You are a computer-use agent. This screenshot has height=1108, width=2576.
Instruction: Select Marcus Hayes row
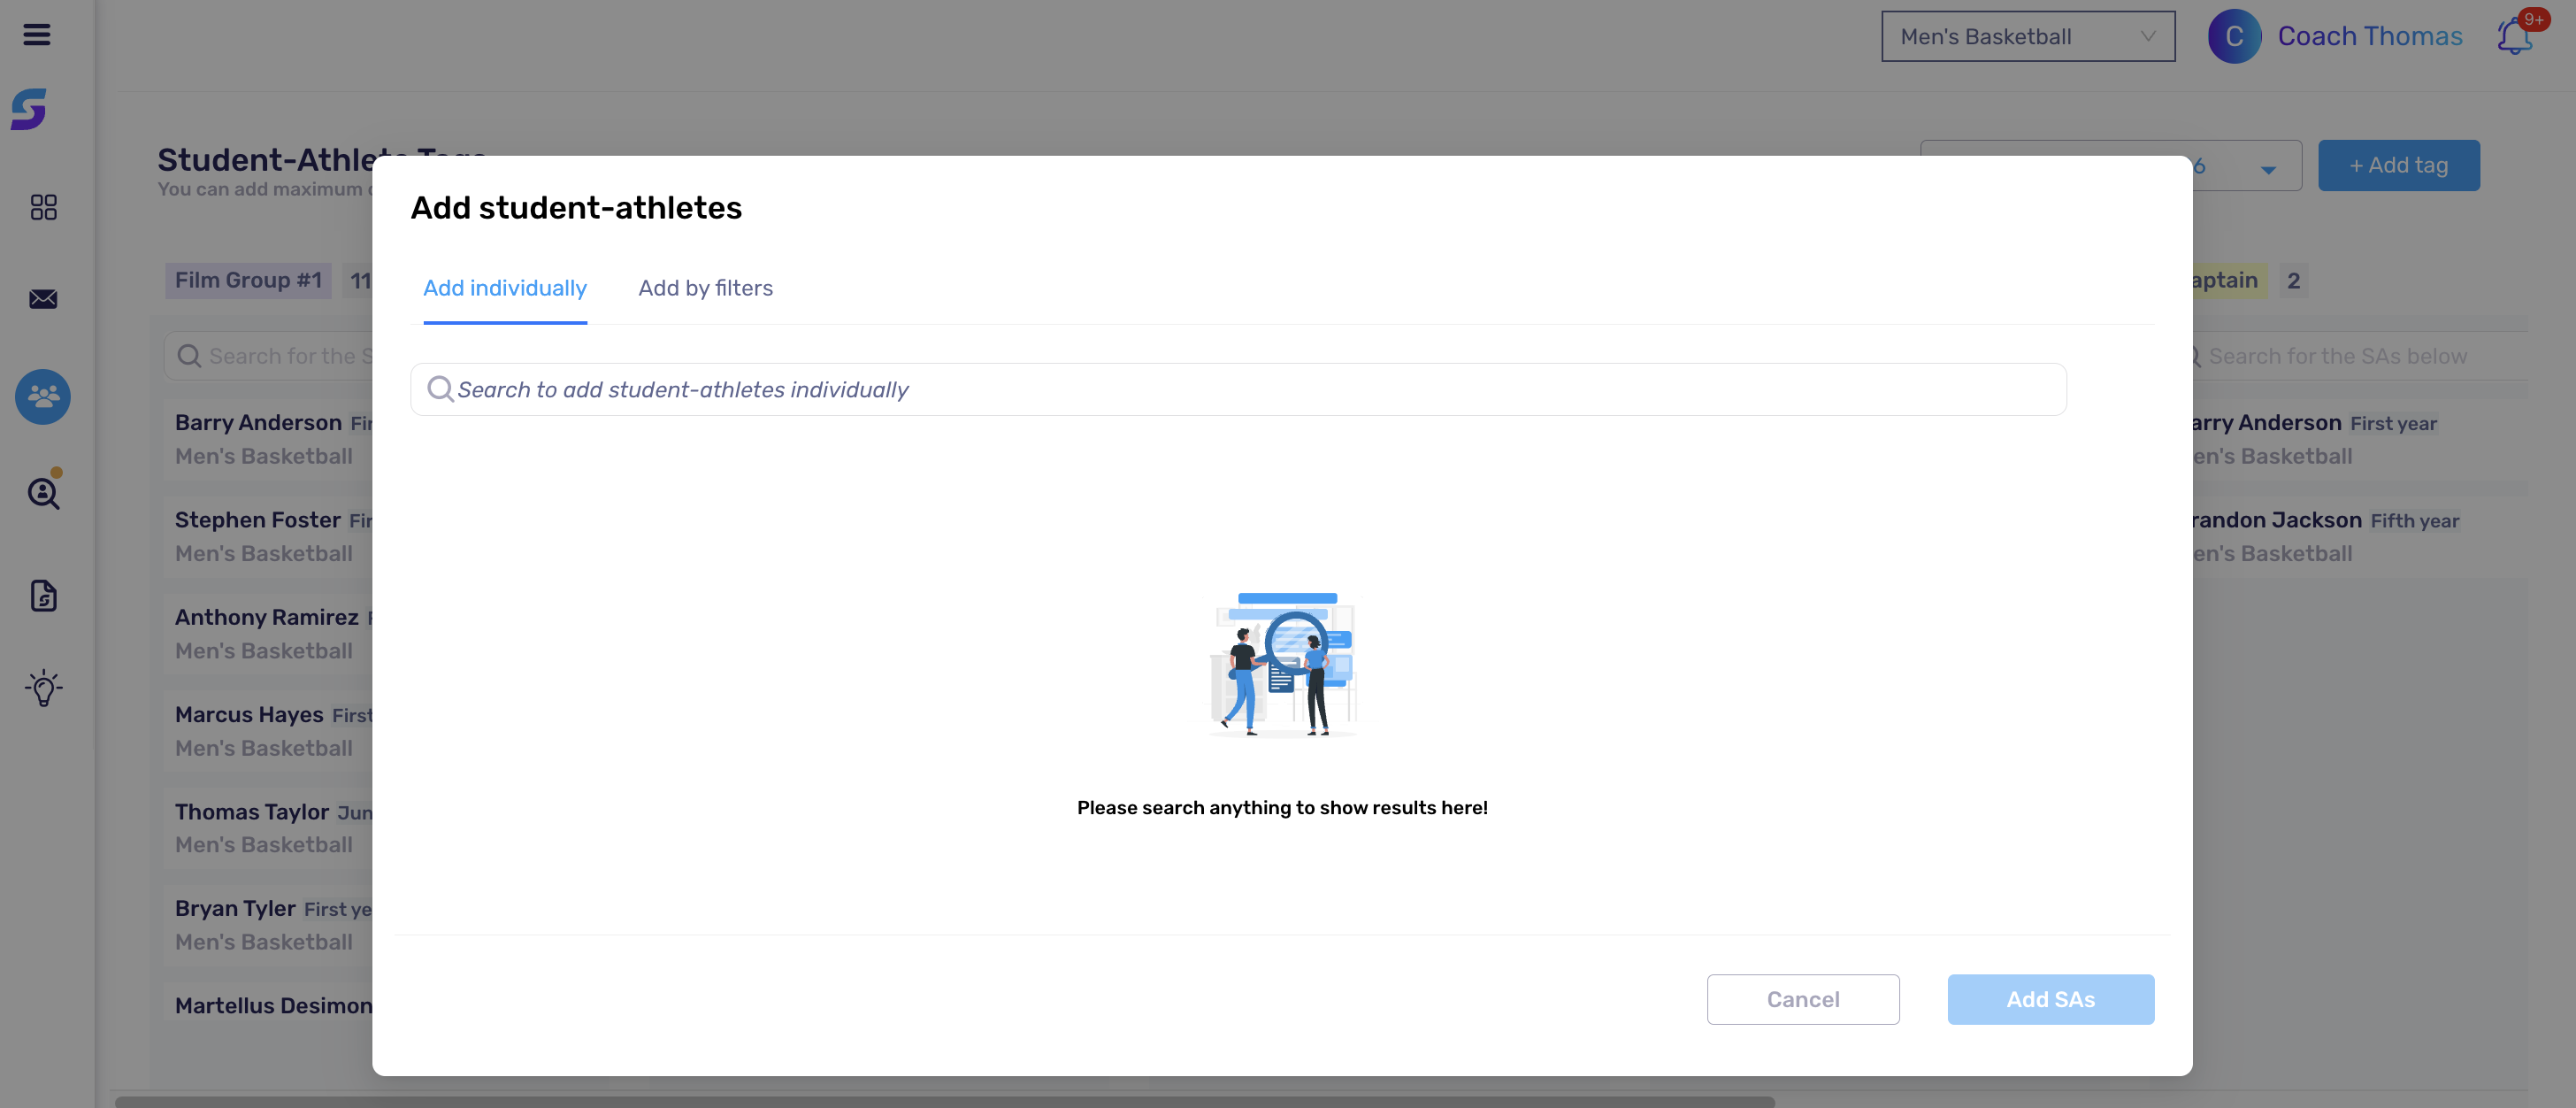coord(268,731)
